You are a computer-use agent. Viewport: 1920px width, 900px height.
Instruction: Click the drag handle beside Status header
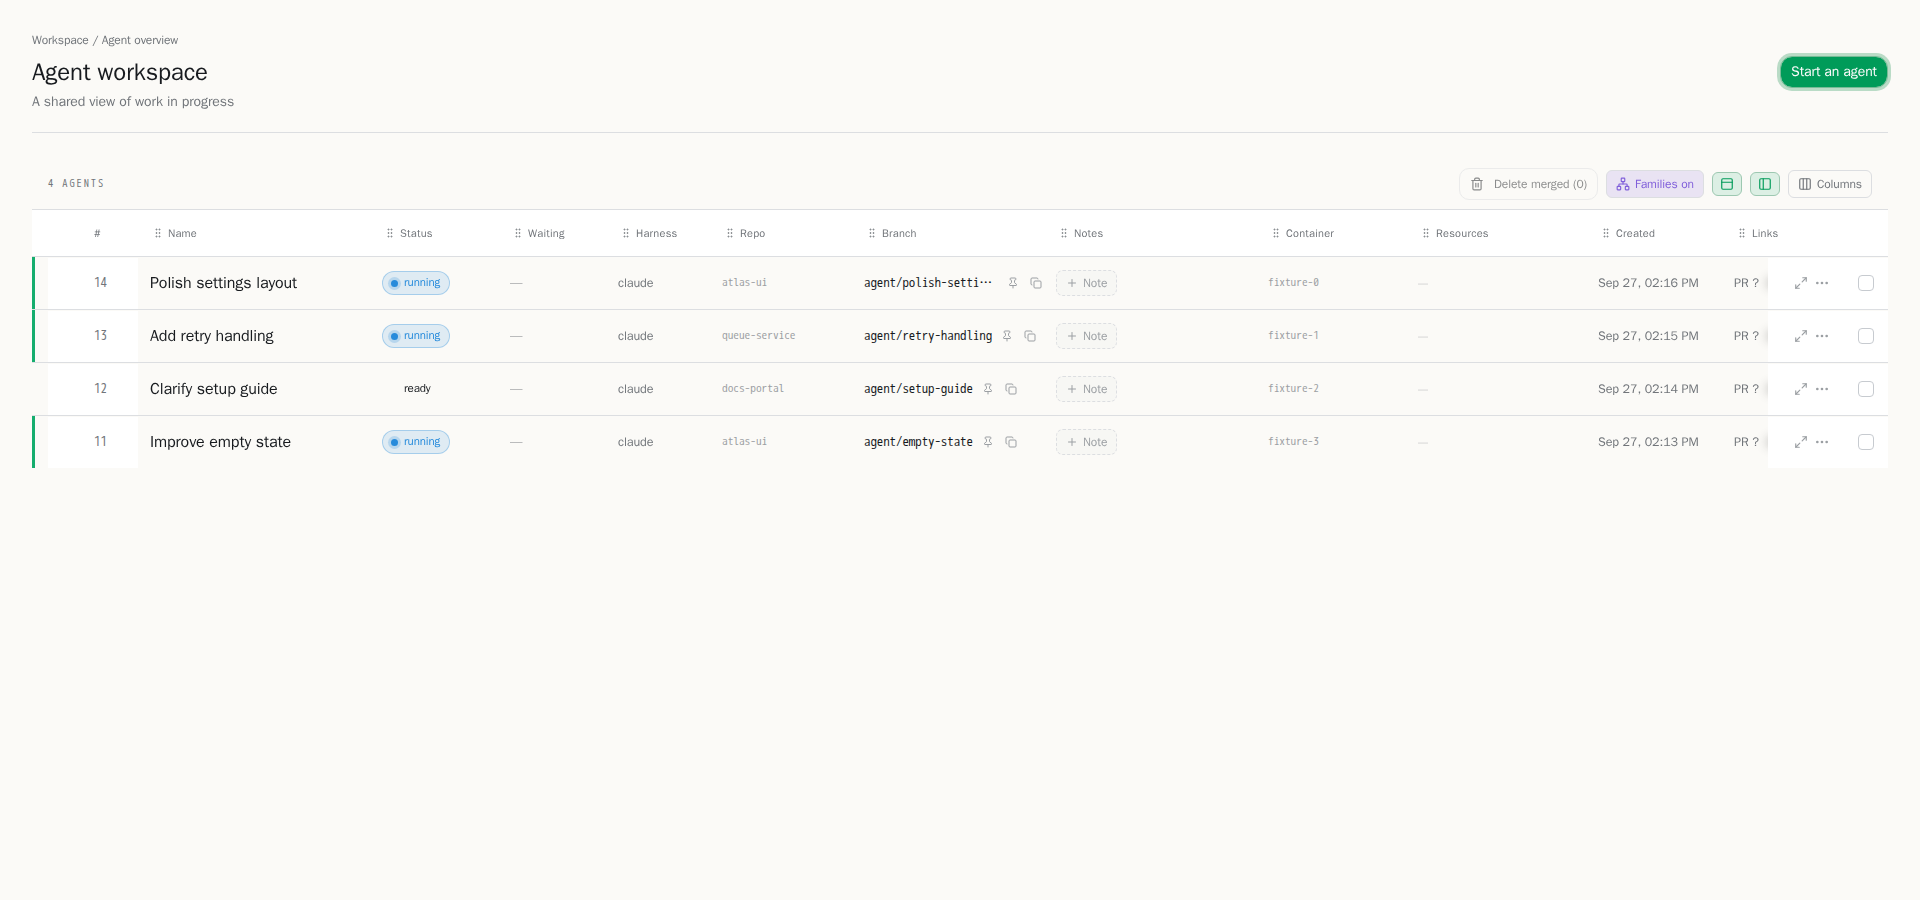pos(390,233)
